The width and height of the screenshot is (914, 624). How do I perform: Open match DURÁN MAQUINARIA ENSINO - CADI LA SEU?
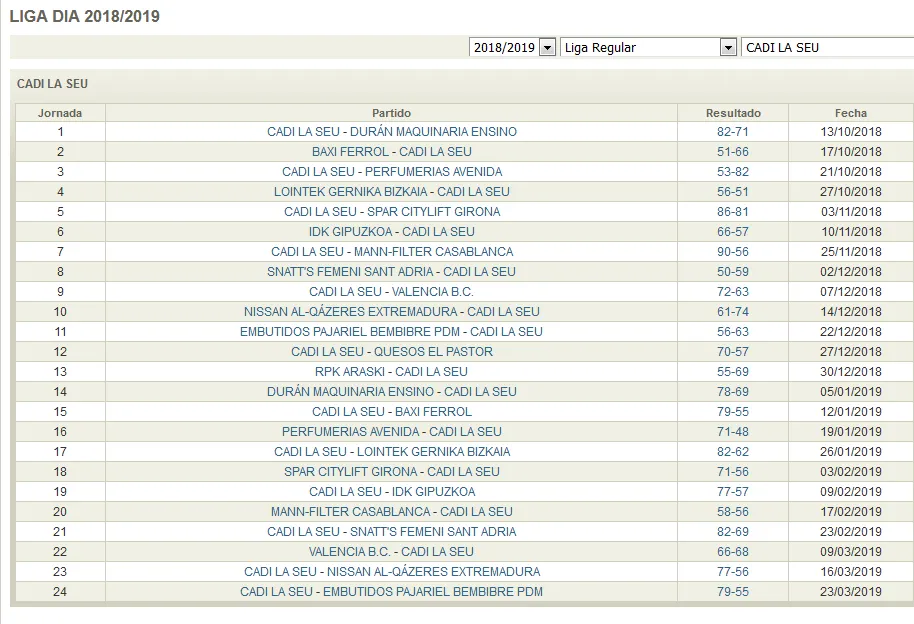pyautogui.click(x=392, y=391)
